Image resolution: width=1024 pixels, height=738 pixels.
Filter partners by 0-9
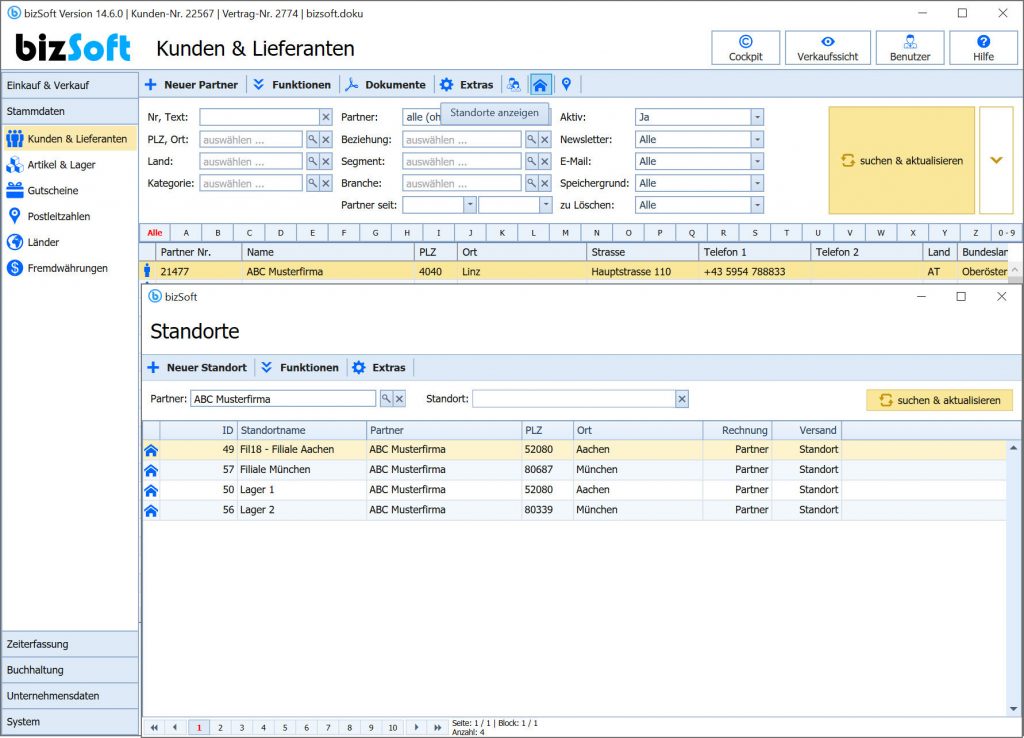tap(1006, 233)
